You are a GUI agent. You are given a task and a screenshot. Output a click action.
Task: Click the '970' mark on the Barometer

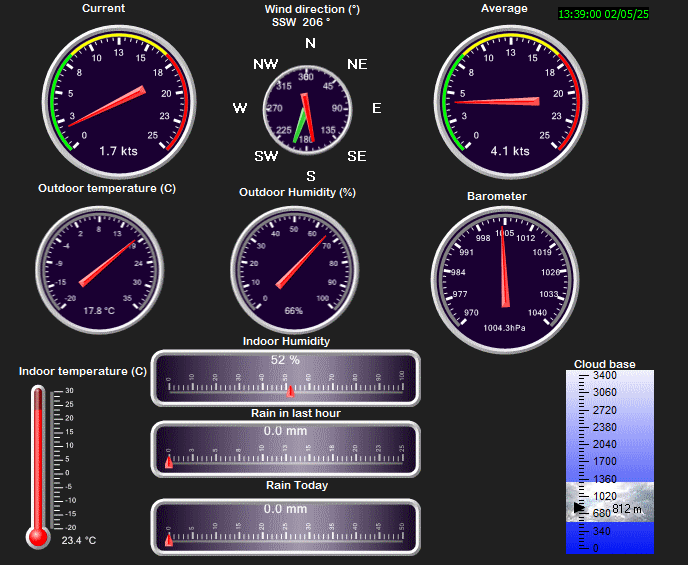[x=471, y=313]
